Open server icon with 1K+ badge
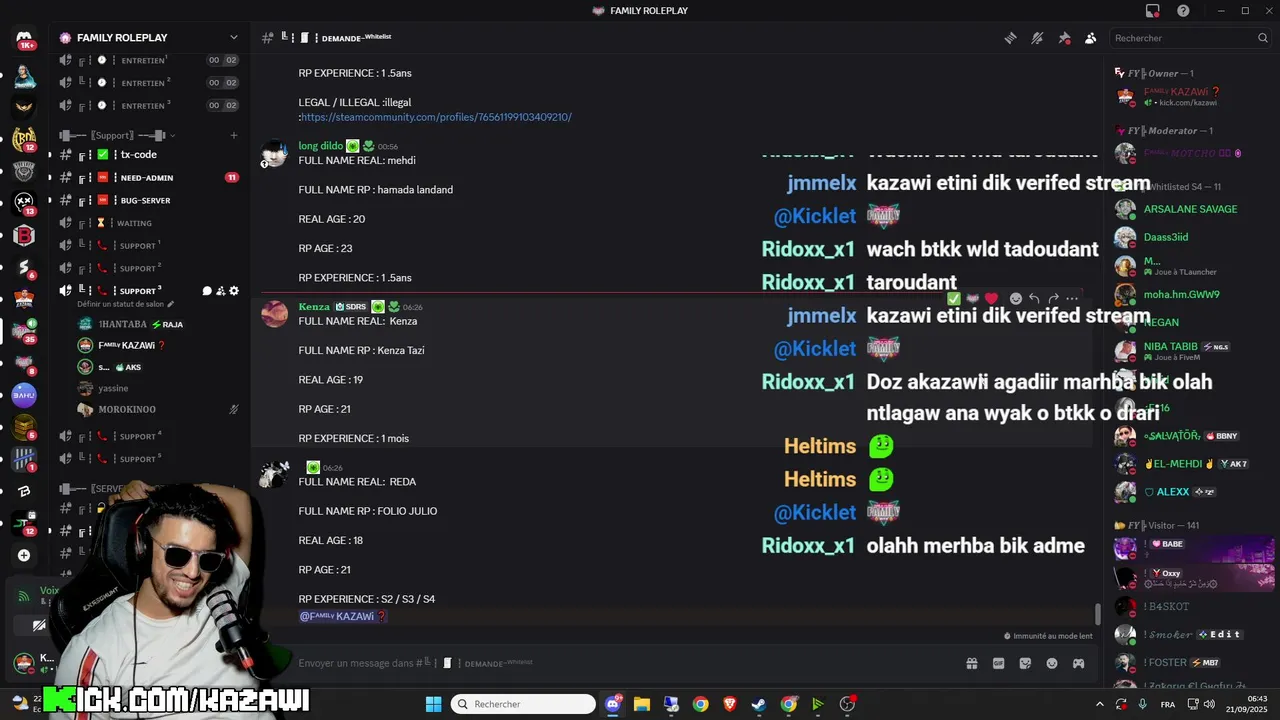The image size is (1280, 720). tap(24, 38)
